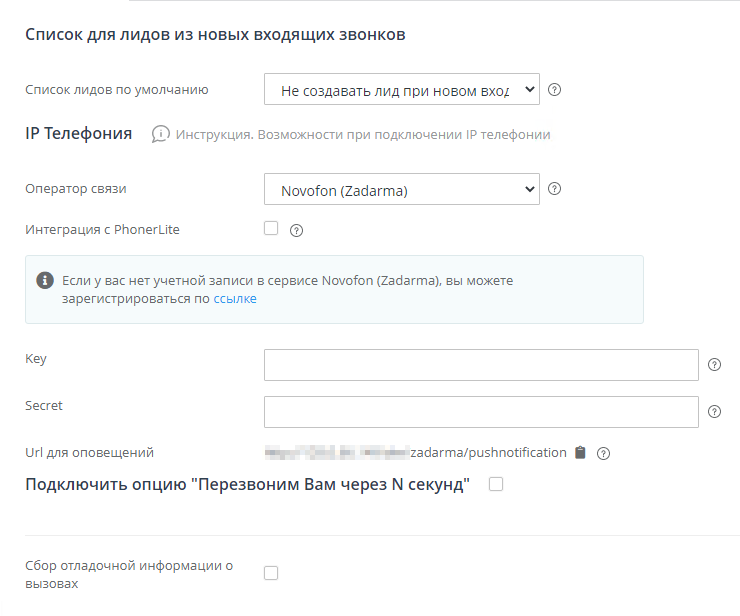The image size is (740, 616).
Task: Focus the Key input field
Action: pyautogui.click(x=481, y=365)
